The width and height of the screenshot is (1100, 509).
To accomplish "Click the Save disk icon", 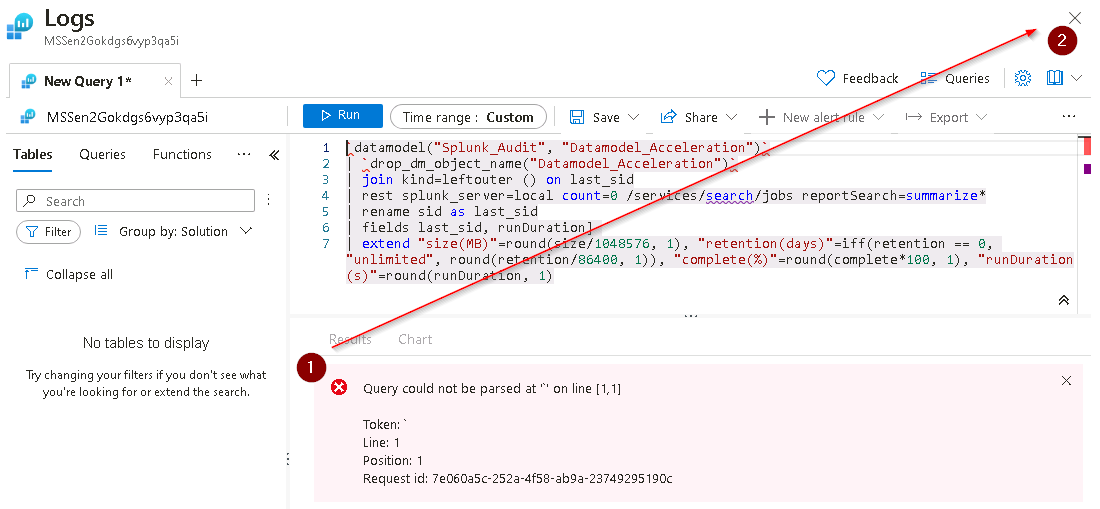I will pyautogui.click(x=577, y=117).
